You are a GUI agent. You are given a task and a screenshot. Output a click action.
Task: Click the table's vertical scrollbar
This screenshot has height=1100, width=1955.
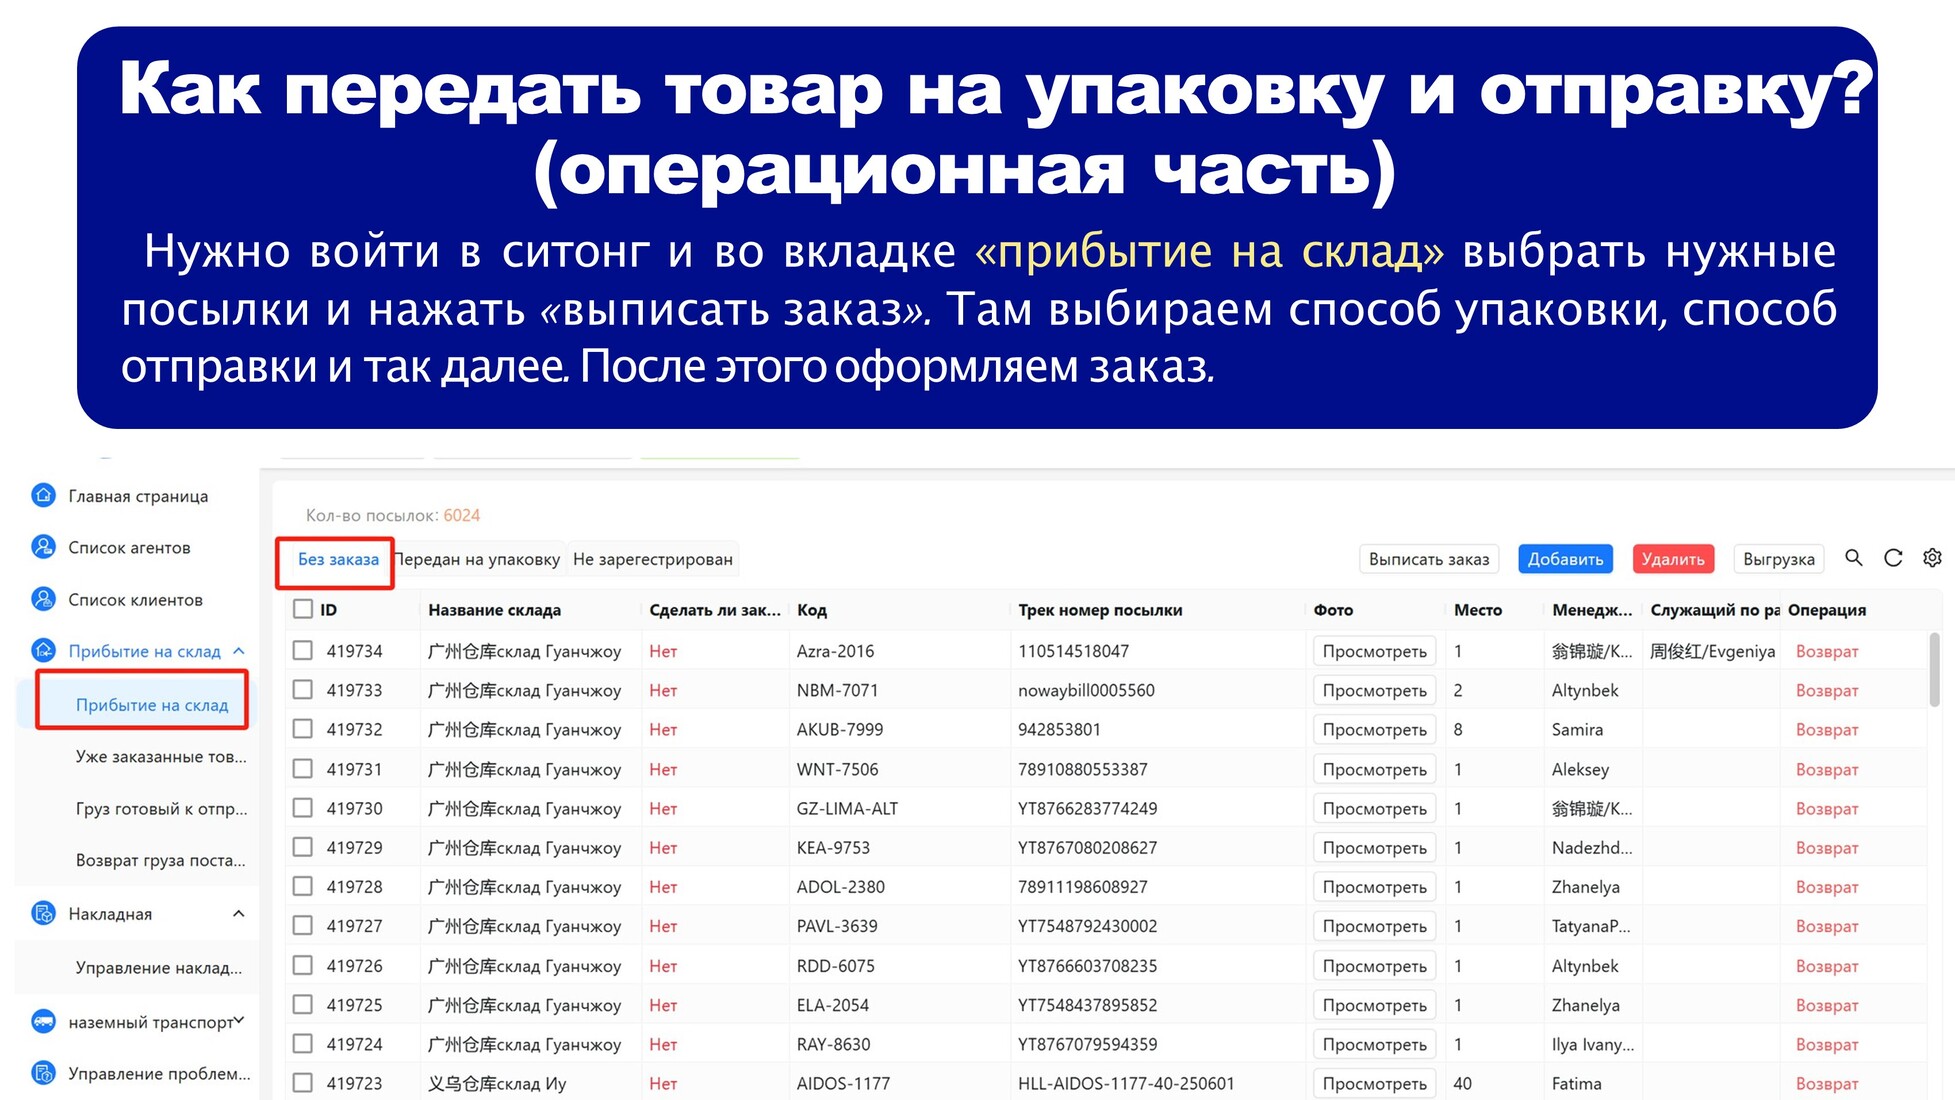tap(1934, 670)
